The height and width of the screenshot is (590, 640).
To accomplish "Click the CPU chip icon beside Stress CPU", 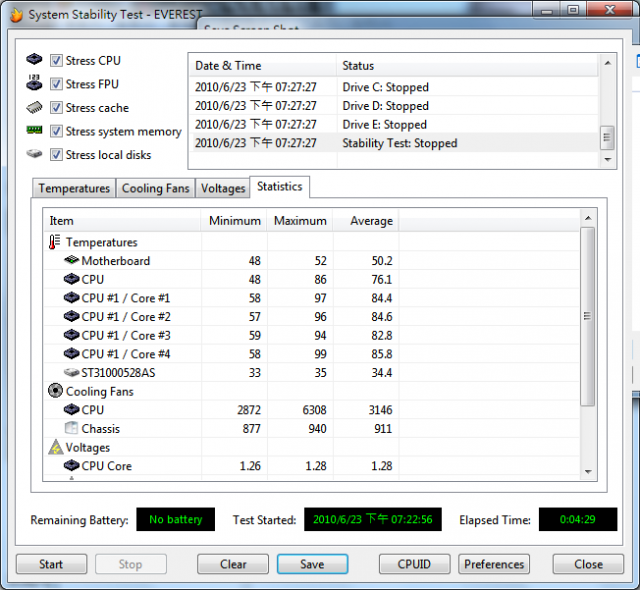I will point(34,59).
